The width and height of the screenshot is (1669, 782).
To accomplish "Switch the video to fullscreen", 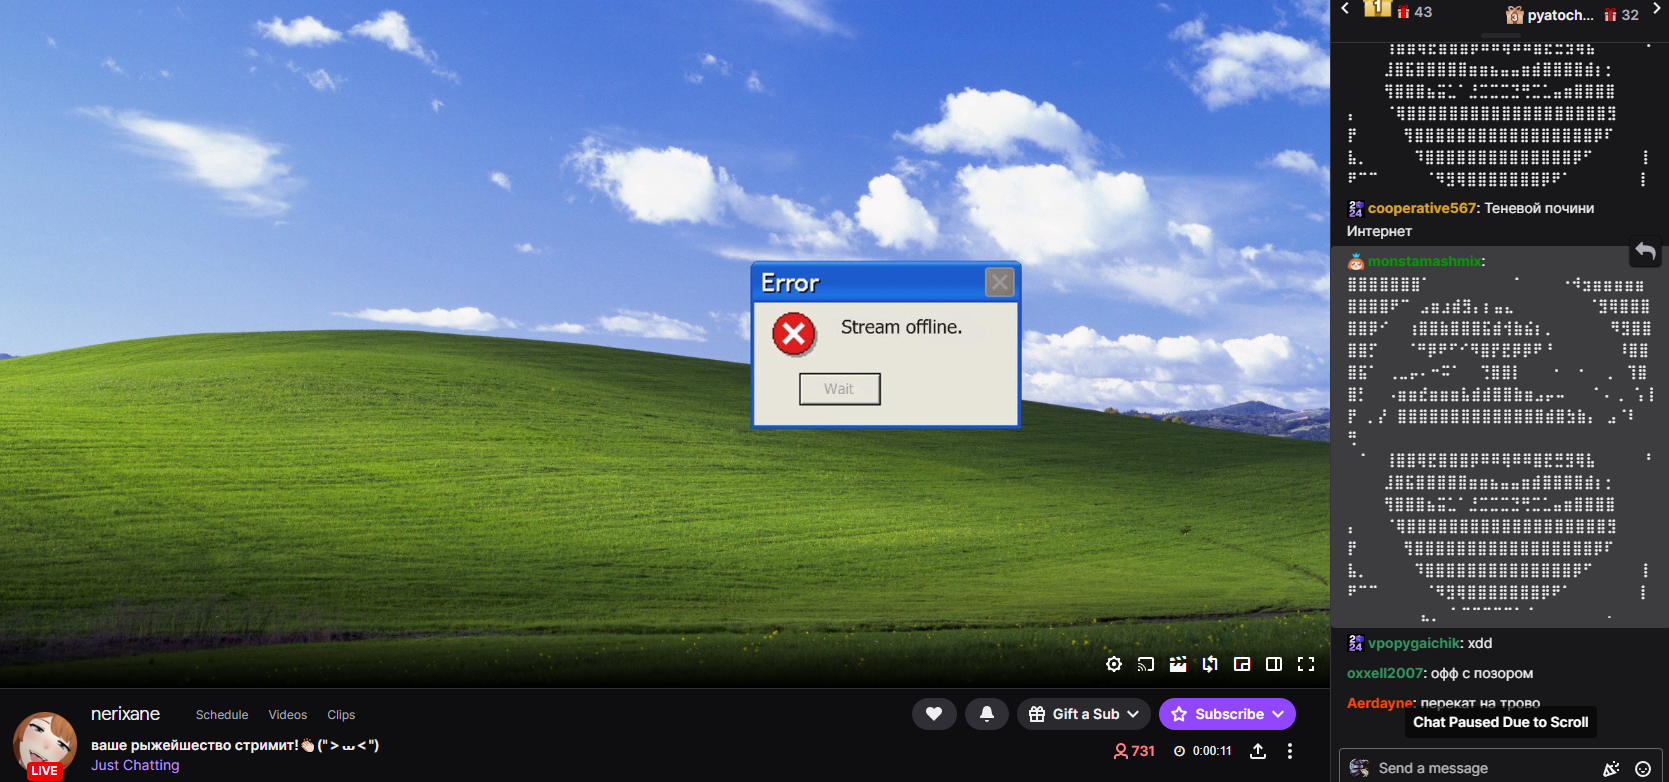I will [1306, 664].
